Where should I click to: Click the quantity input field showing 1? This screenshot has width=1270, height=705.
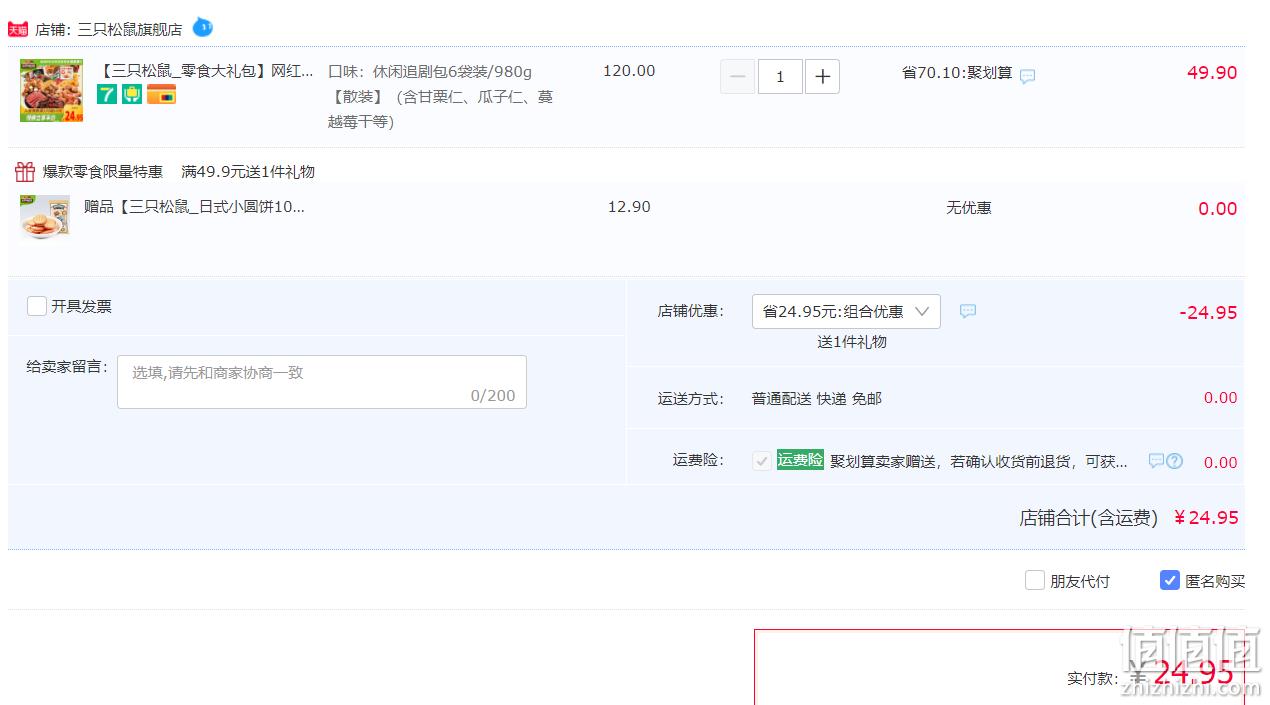coord(780,77)
